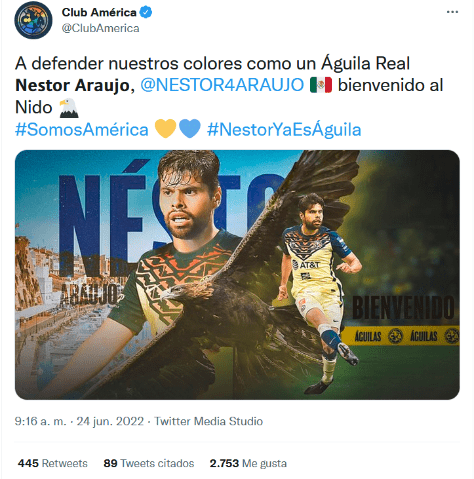Open the three-dots tweet options menu
This screenshot has width=474, height=479.
pyautogui.click(x=452, y=12)
